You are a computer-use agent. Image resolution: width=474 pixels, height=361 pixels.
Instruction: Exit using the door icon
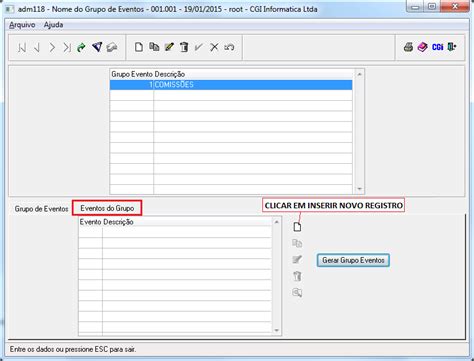[x=452, y=47]
